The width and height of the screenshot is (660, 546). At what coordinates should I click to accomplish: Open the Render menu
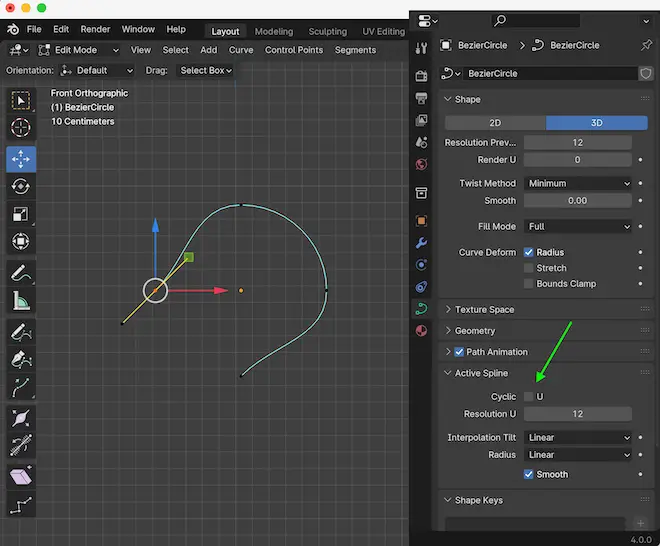(95, 30)
